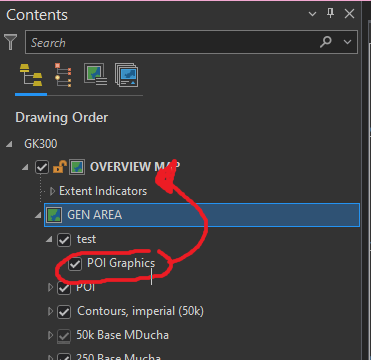Select Extent Indicators item
Screen dimensions: 371x361
[103, 191]
